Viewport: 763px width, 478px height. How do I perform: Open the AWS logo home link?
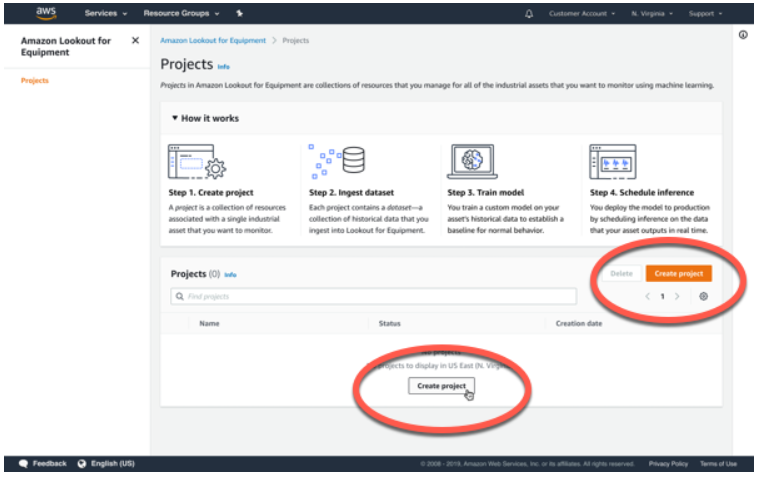pyautogui.click(x=46, y=13)
